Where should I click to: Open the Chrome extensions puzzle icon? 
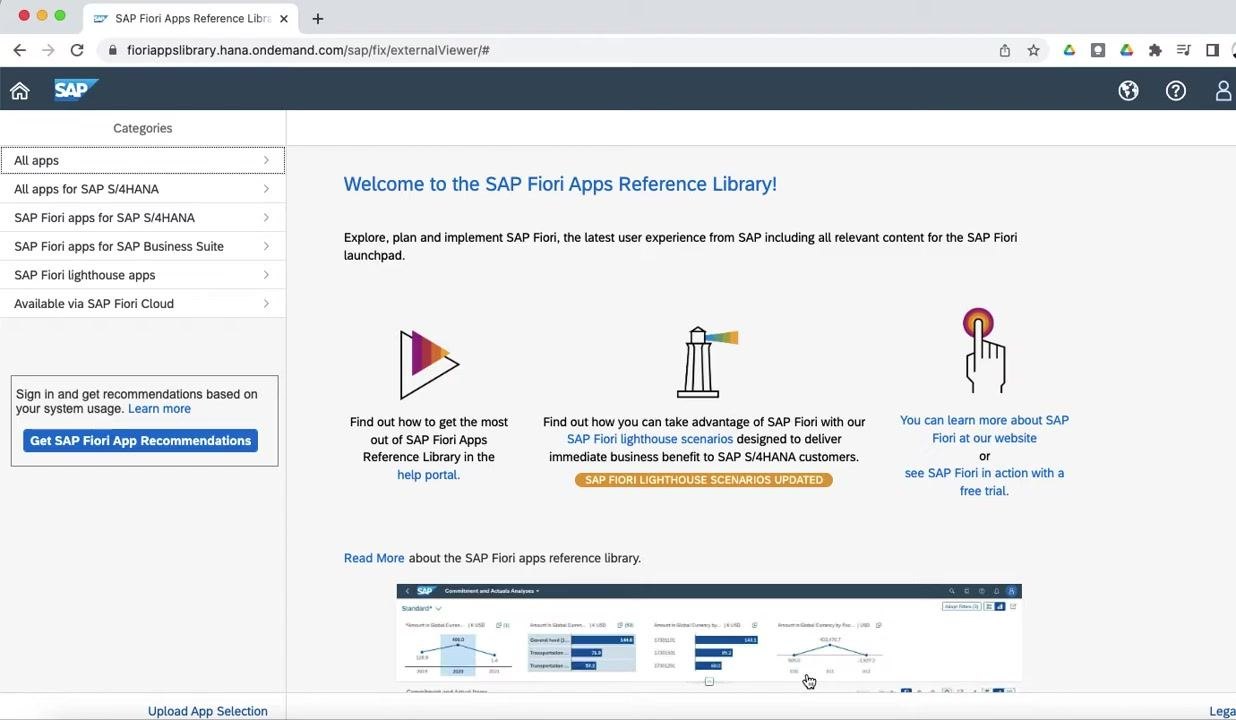[1155, 50]
